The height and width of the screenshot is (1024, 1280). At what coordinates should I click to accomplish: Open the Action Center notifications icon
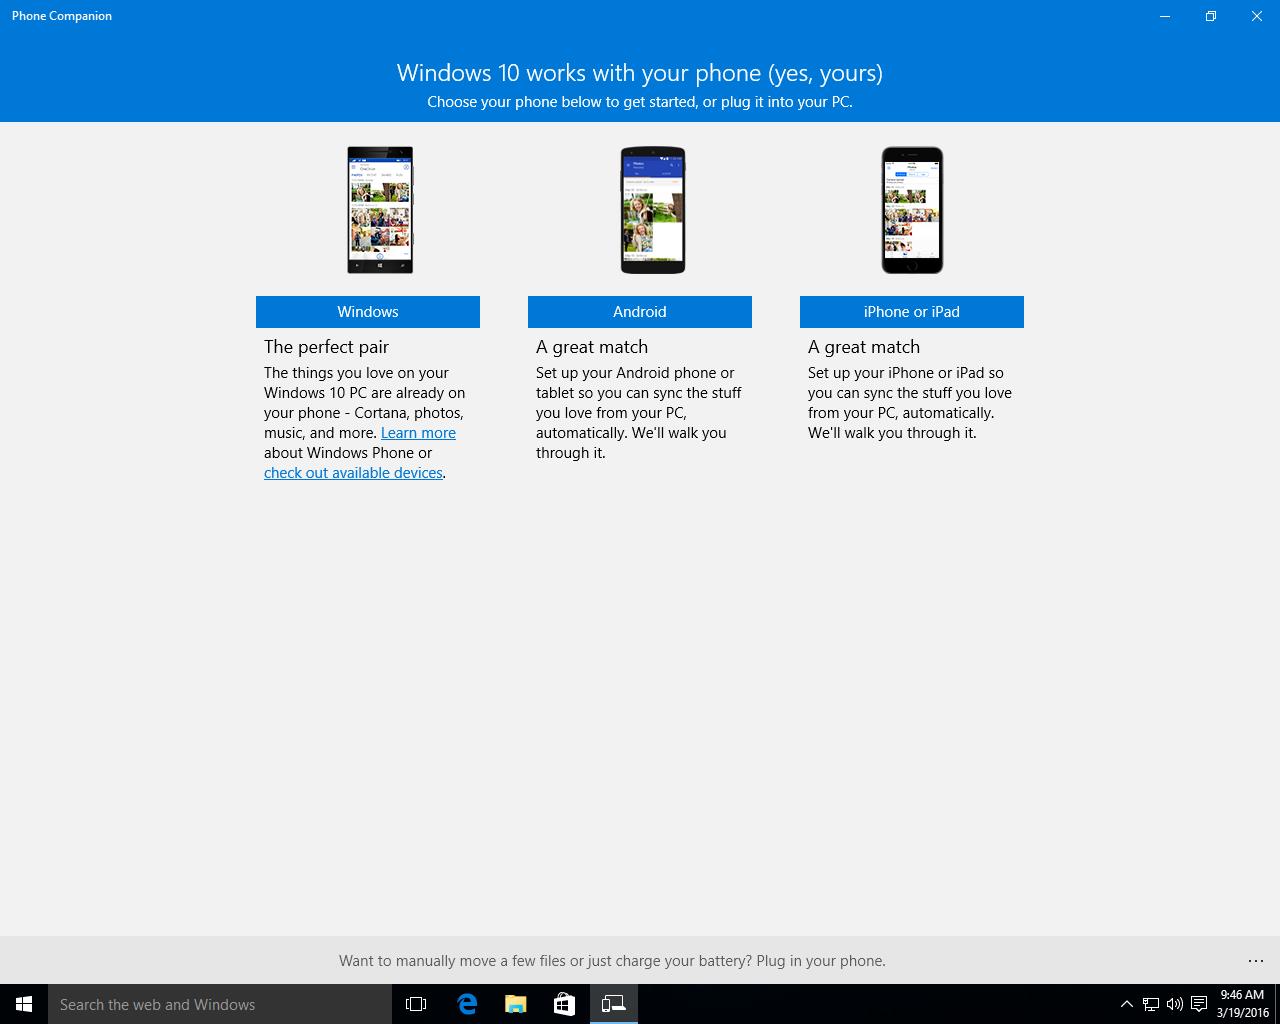(1199, 1004)
